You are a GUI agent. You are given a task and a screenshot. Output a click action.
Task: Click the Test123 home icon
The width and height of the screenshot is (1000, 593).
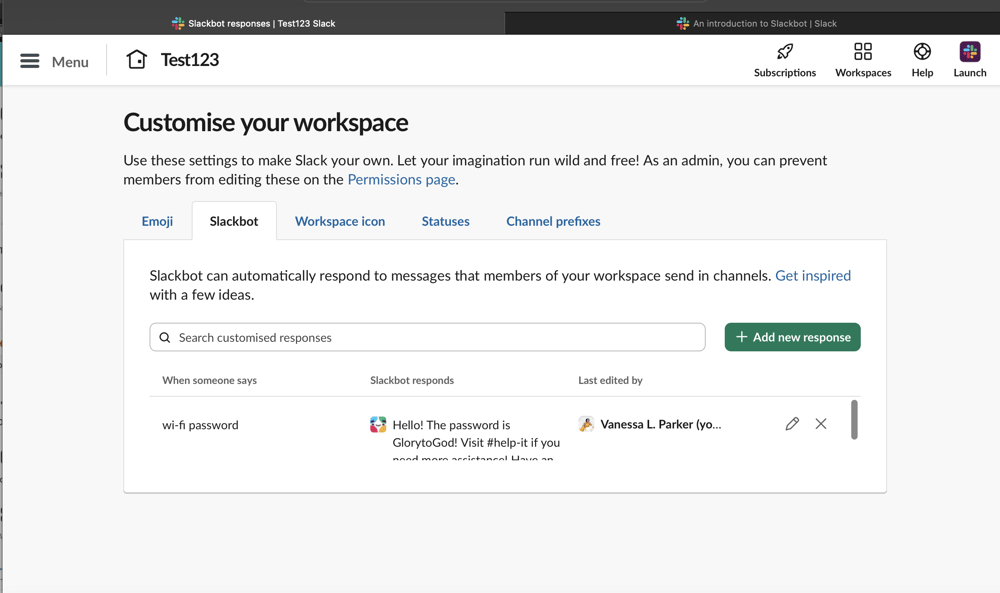[x=136, y=59]
